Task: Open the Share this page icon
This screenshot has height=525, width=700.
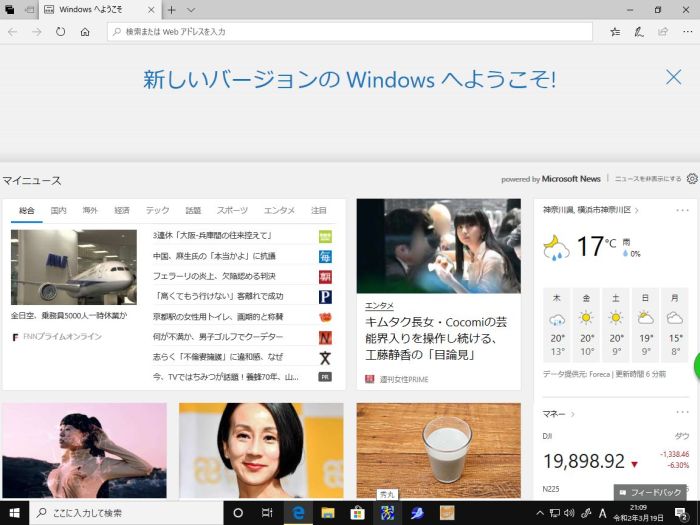Action: [662, 32]
